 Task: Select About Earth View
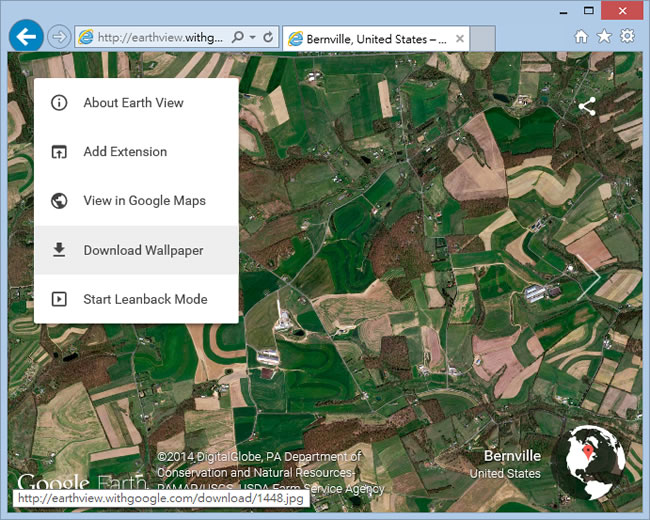coord(136,102)
